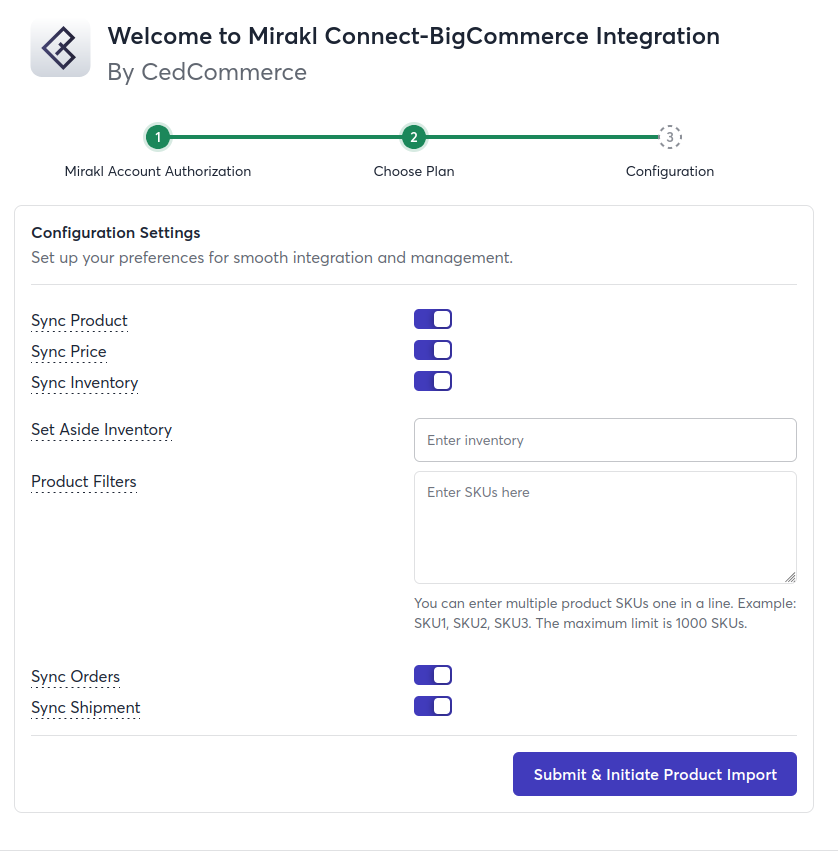The width and height of the screenshot is (838, 863).
Task: Click Submit & Initiate Product Import button
Action: click(655, 774)
